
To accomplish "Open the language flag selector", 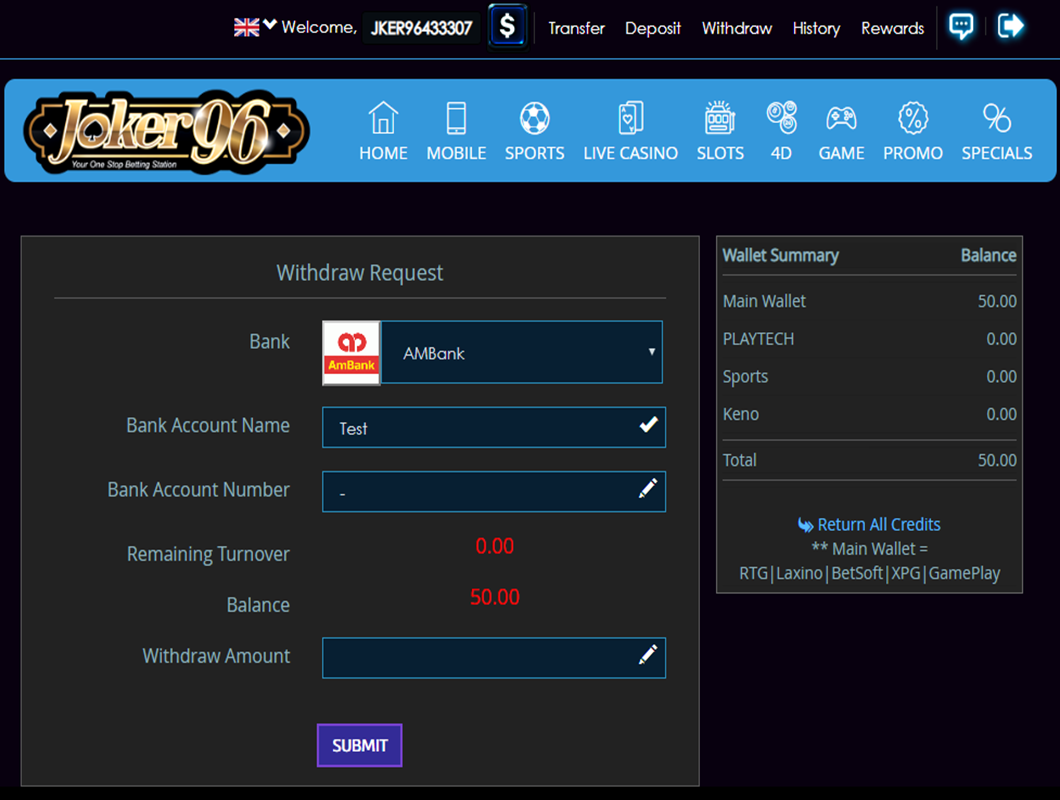I will point(254,27).
